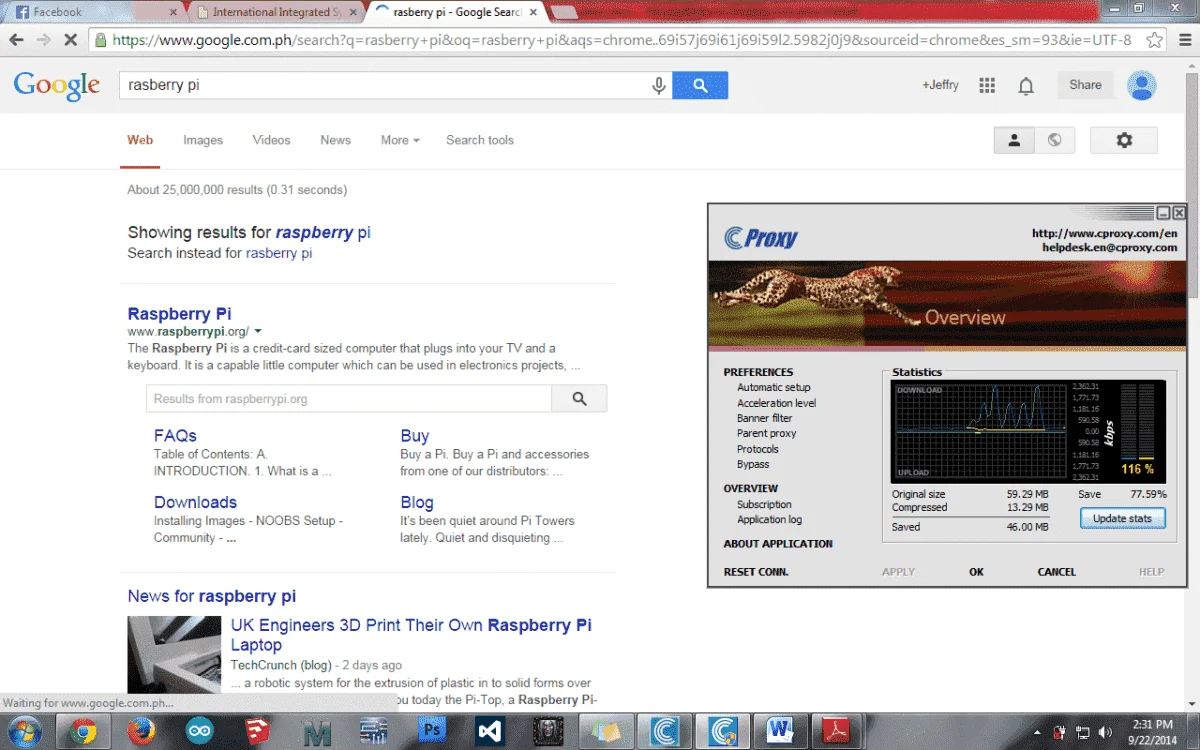Open the Raspberry Pi result title

pos(179,314)
